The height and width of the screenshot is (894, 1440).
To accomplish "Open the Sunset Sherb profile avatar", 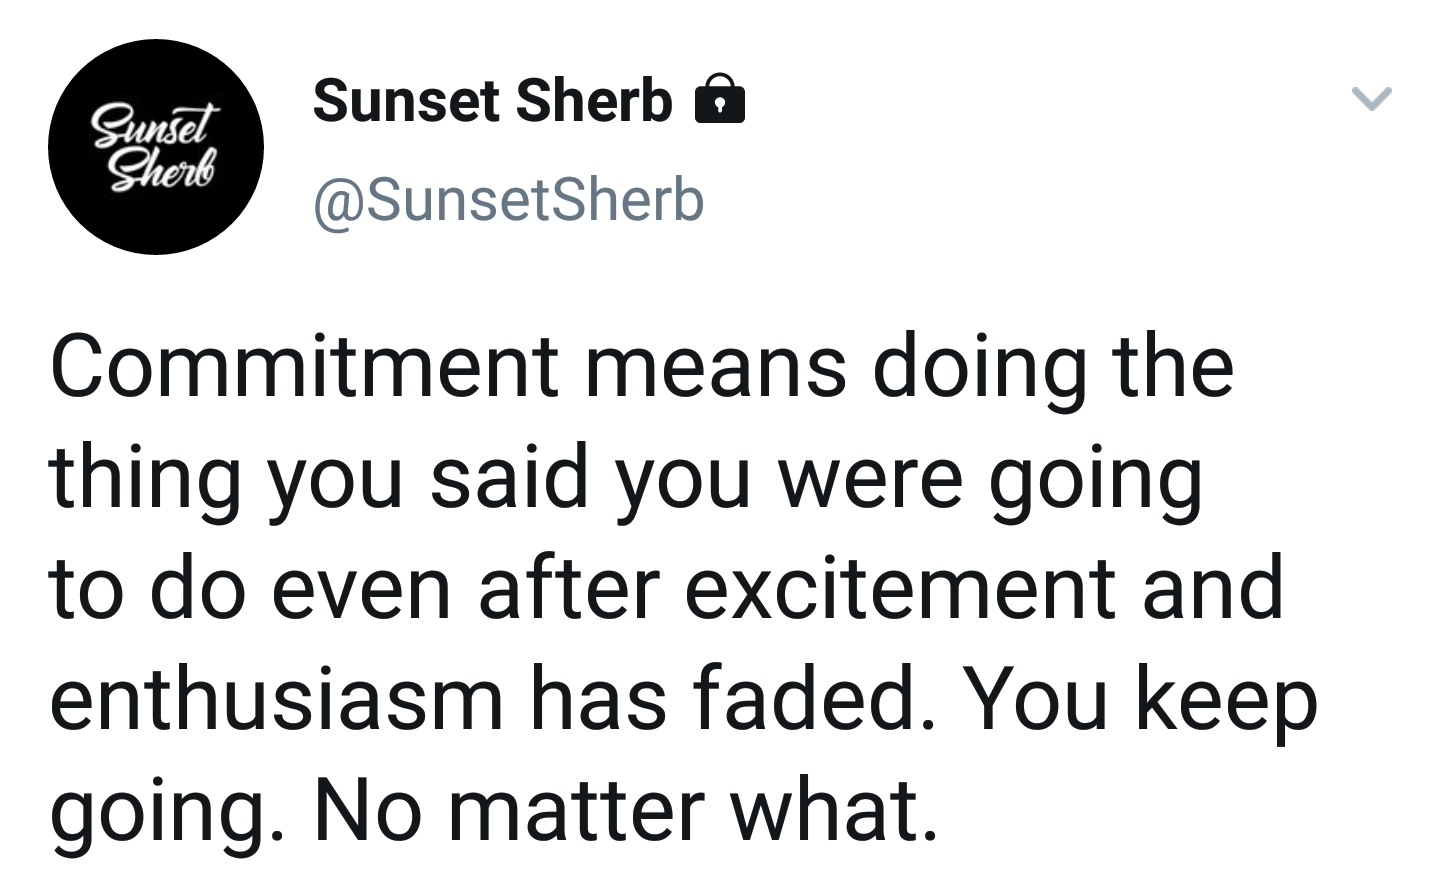I will coord(156,147).
